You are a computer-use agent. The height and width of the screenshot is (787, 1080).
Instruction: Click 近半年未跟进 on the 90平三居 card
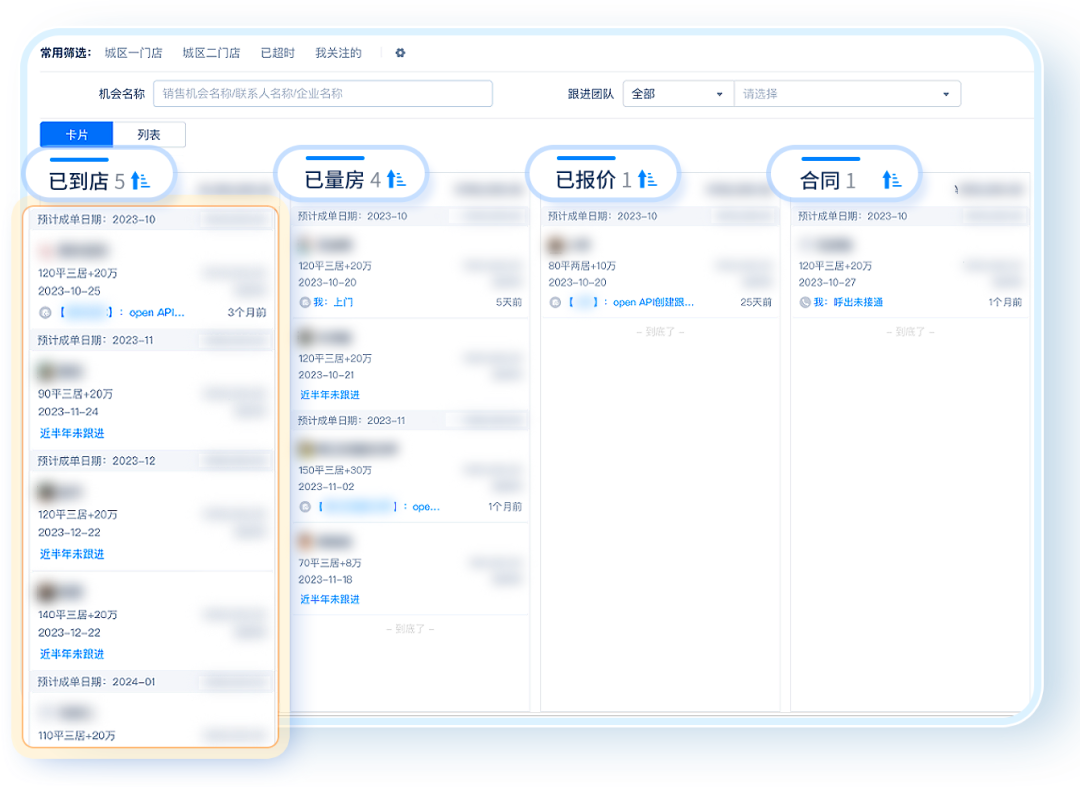point(72,433)
